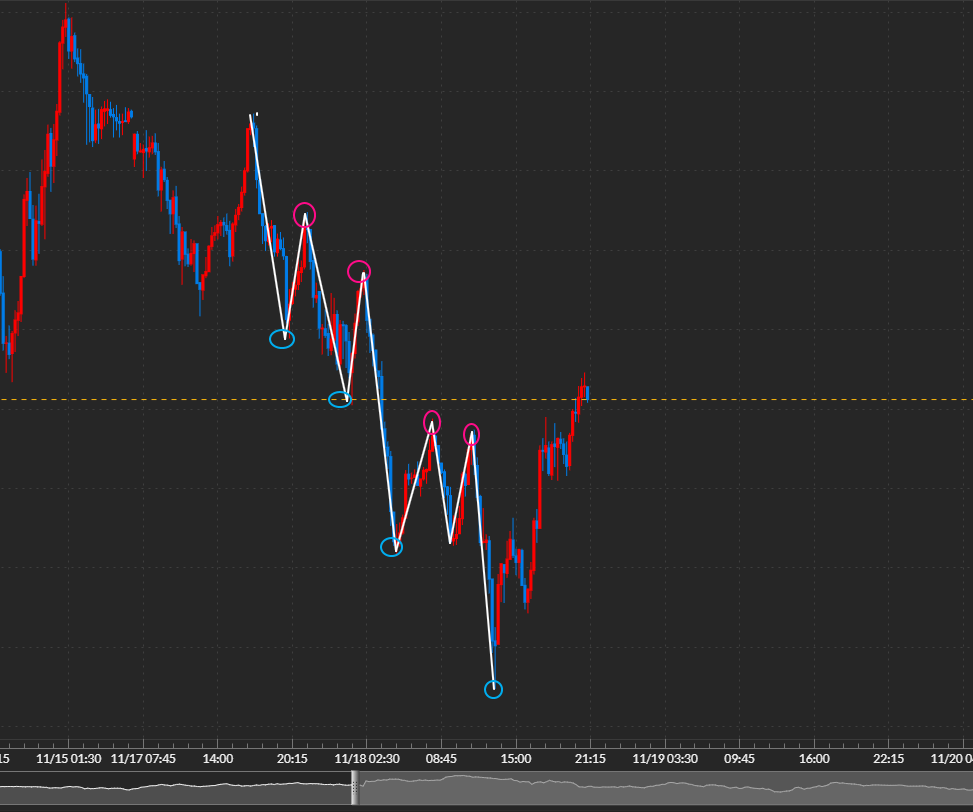
Task: Click the third pink circle from left
Action: tap(432, 421)
